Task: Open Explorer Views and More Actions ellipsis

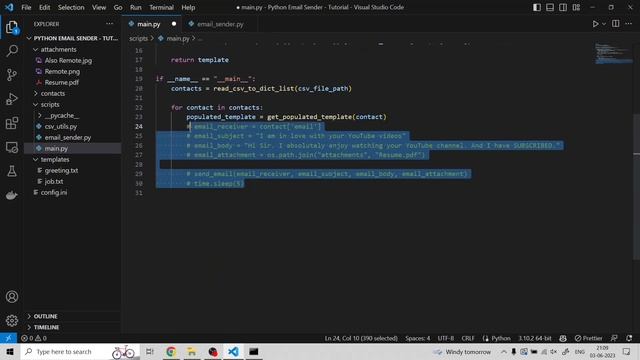Action: 109,24
